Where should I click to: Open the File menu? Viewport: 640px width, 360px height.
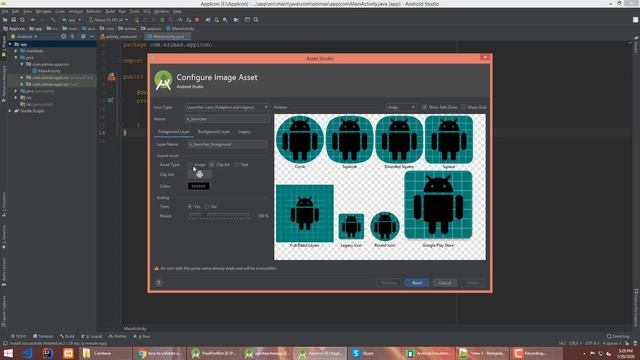5,11
